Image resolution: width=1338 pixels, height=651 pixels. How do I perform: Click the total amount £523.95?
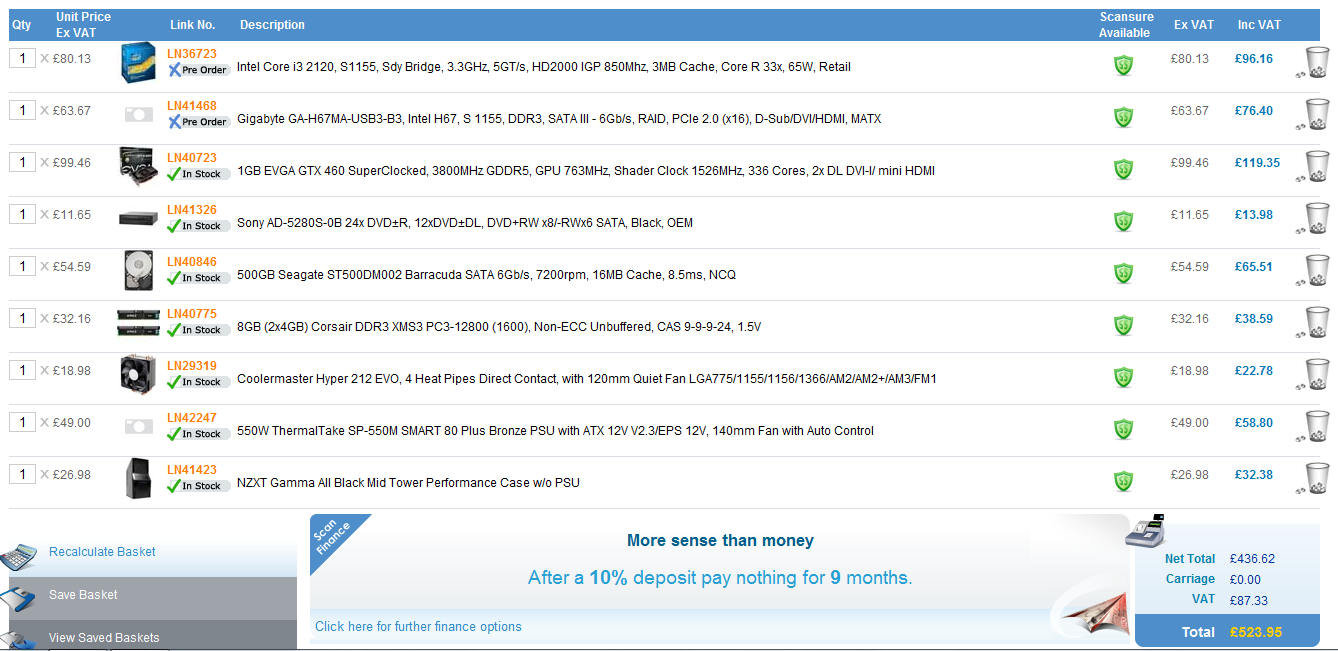point(1255,632)
